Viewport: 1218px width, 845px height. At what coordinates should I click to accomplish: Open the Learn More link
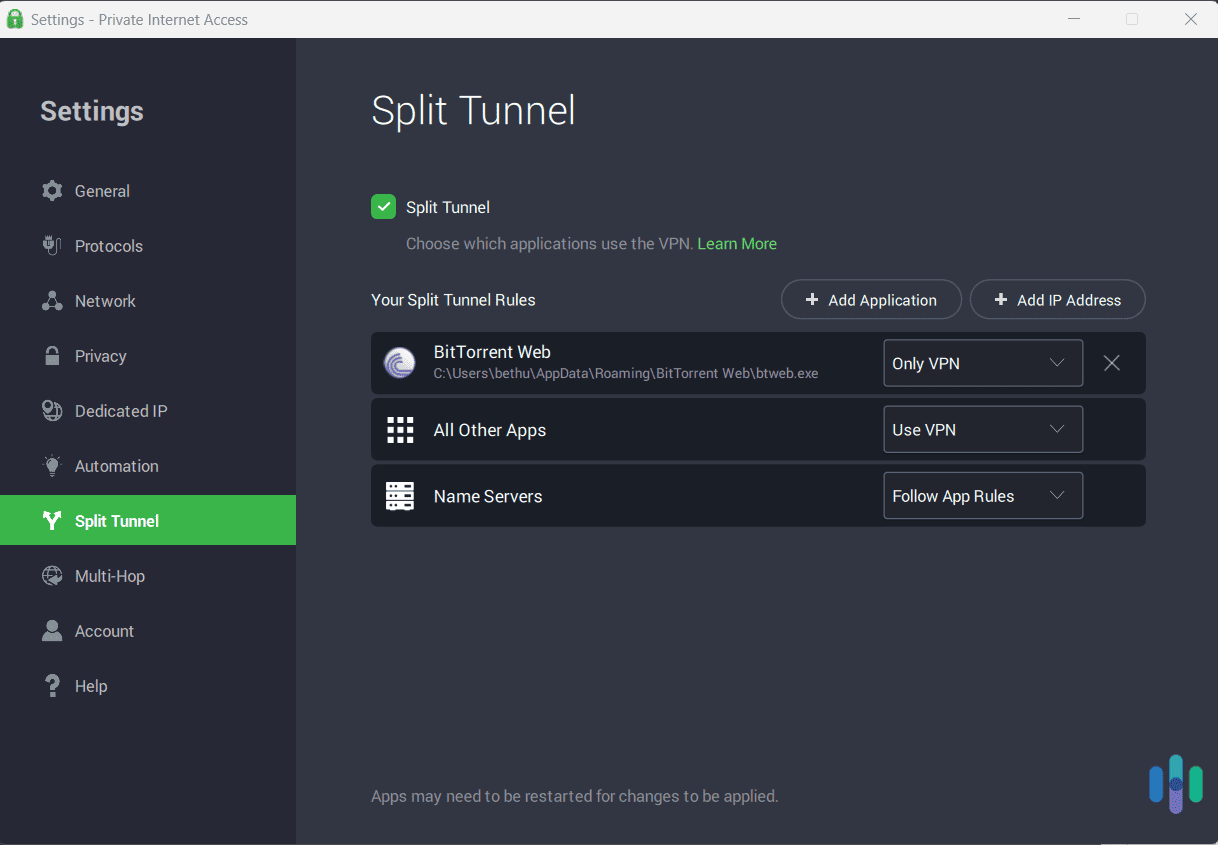[x=737, y=243]
